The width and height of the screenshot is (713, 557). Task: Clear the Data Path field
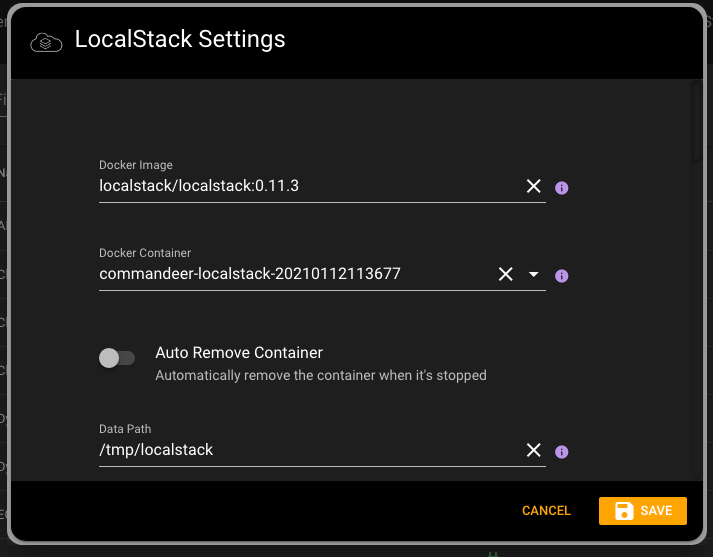point(533,450)
